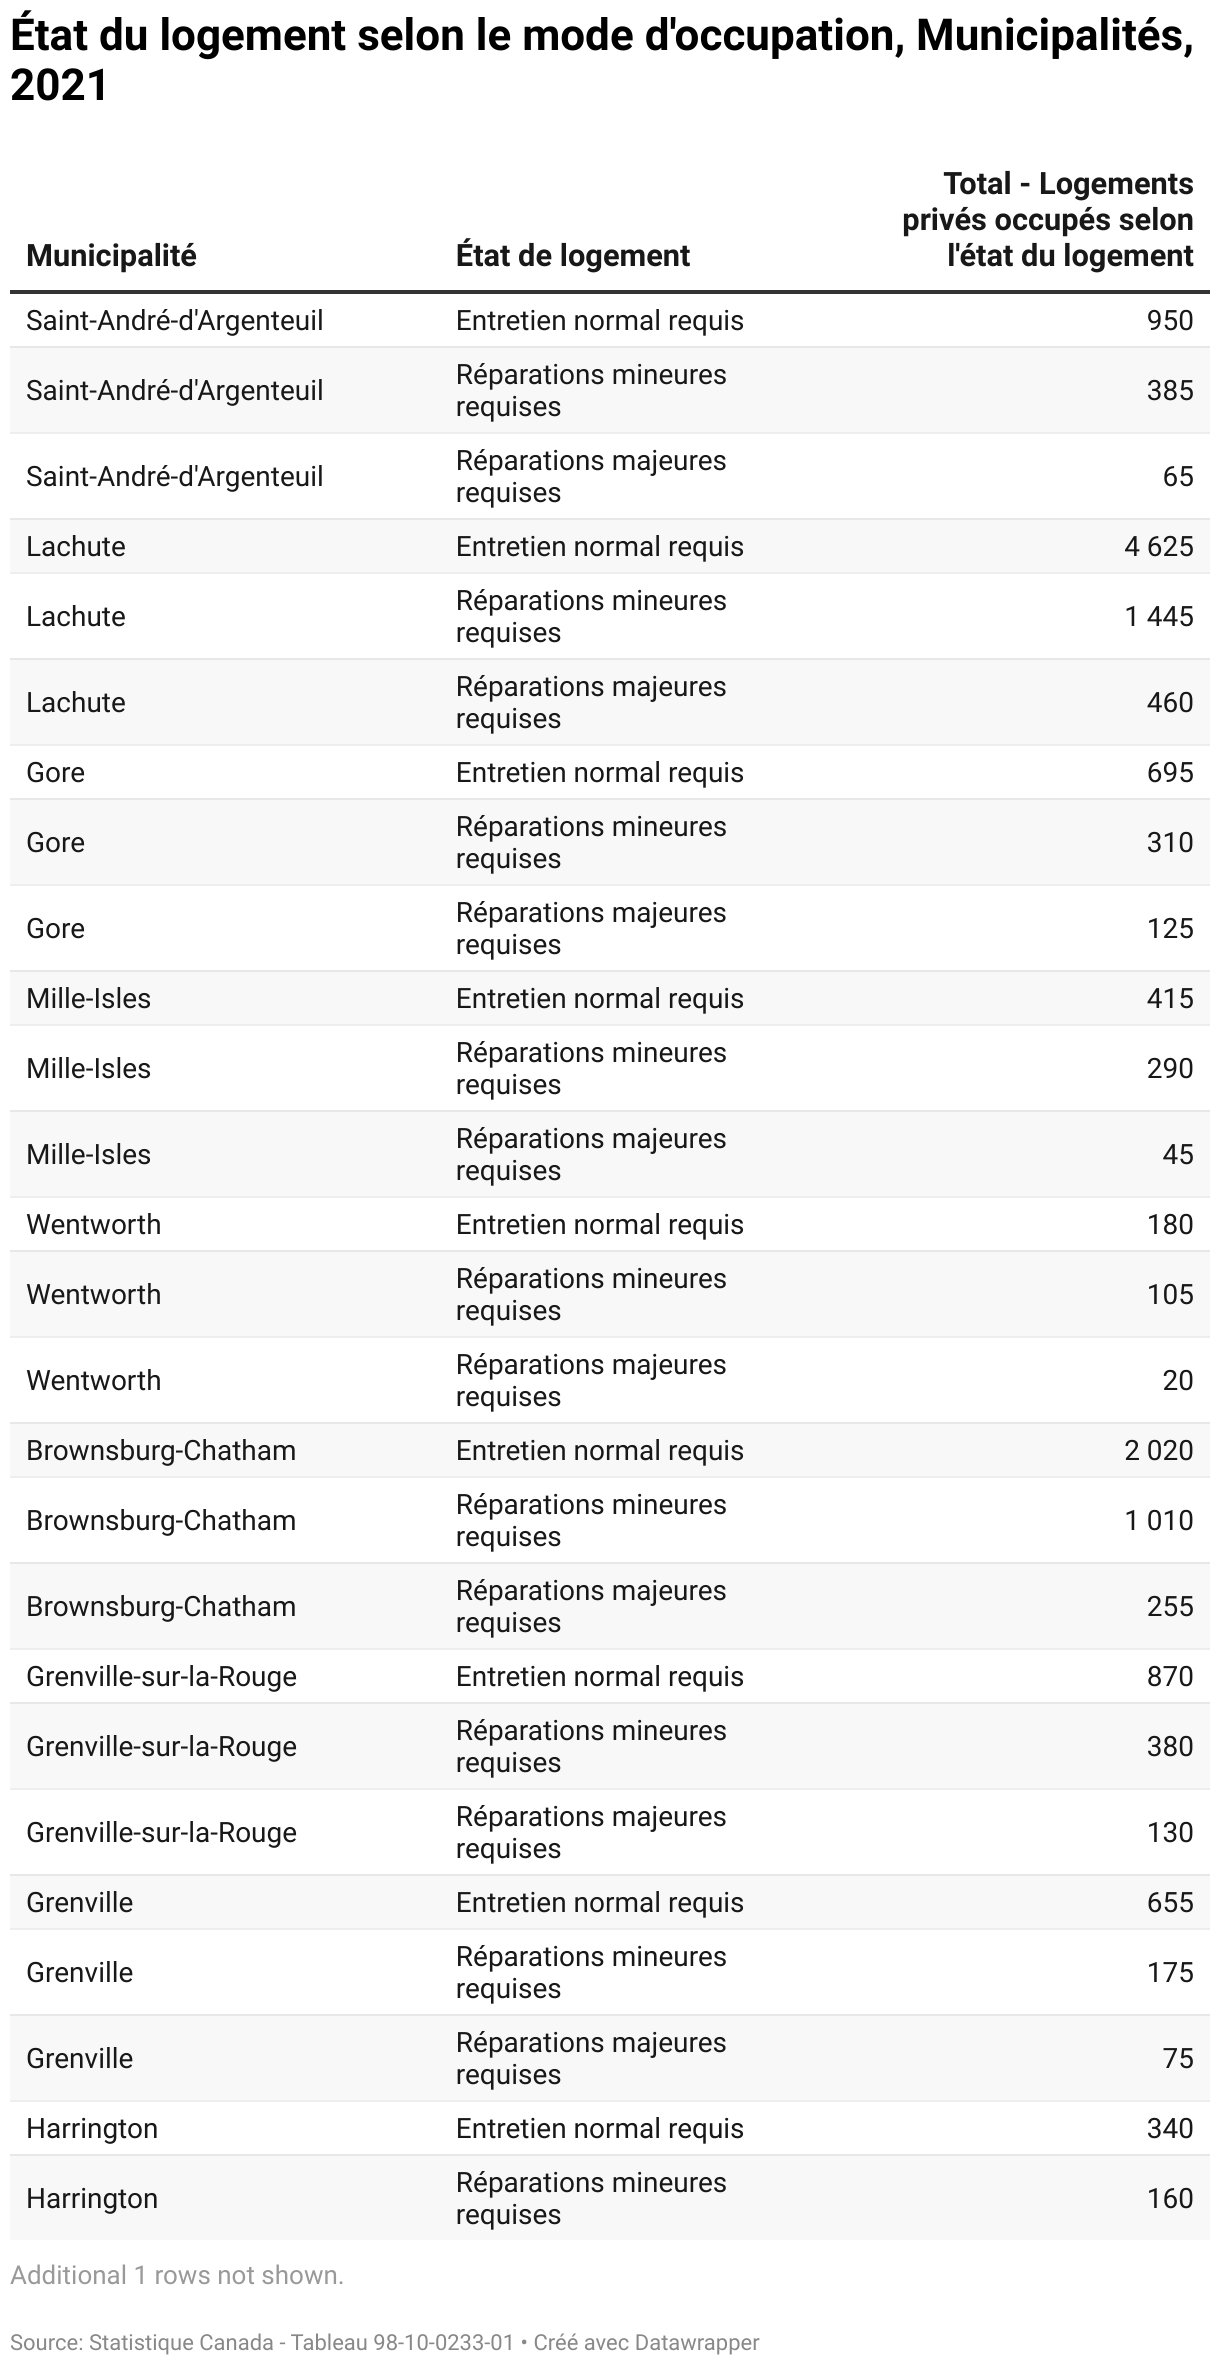The height and width of the screenshot is (2366, 1220).
Task: Click the value 4 625 for Lachute
Action: (x=1159, y=546)
